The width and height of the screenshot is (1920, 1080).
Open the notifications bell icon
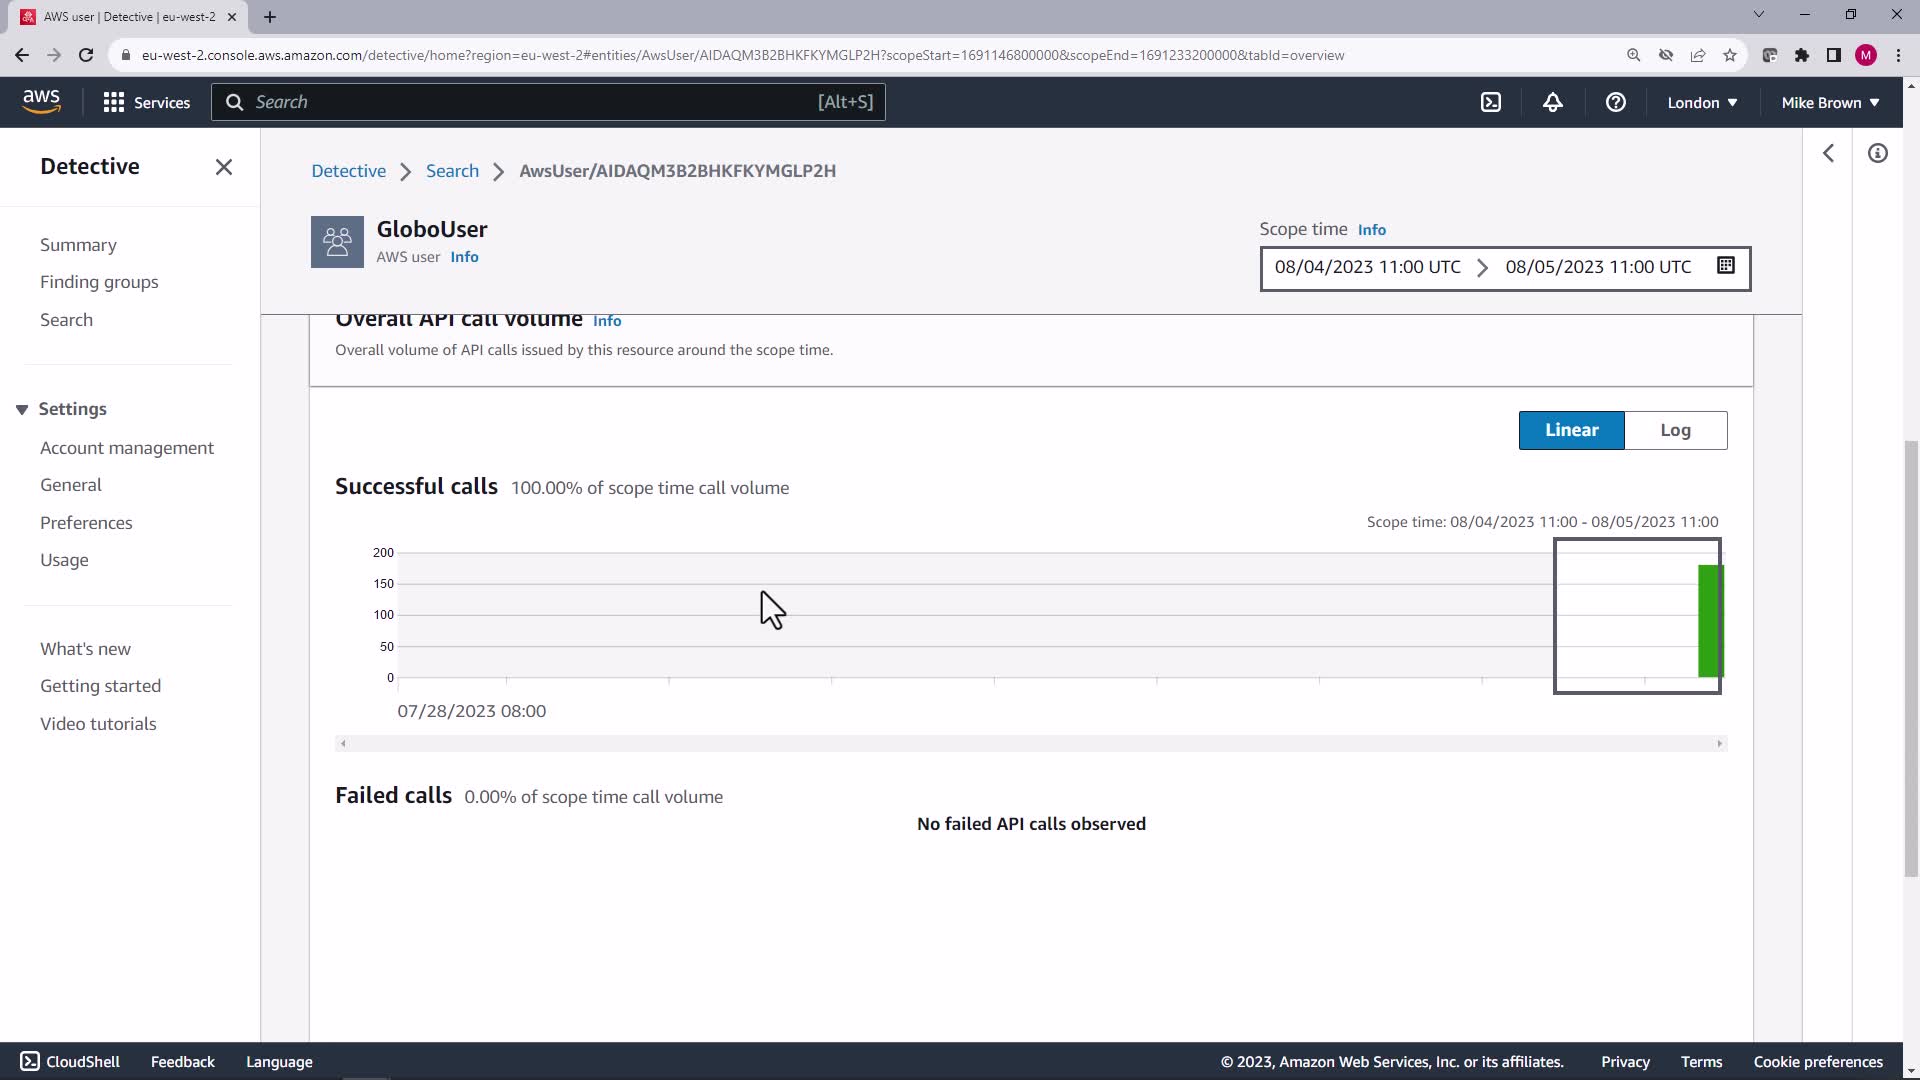click(1553, 102)
